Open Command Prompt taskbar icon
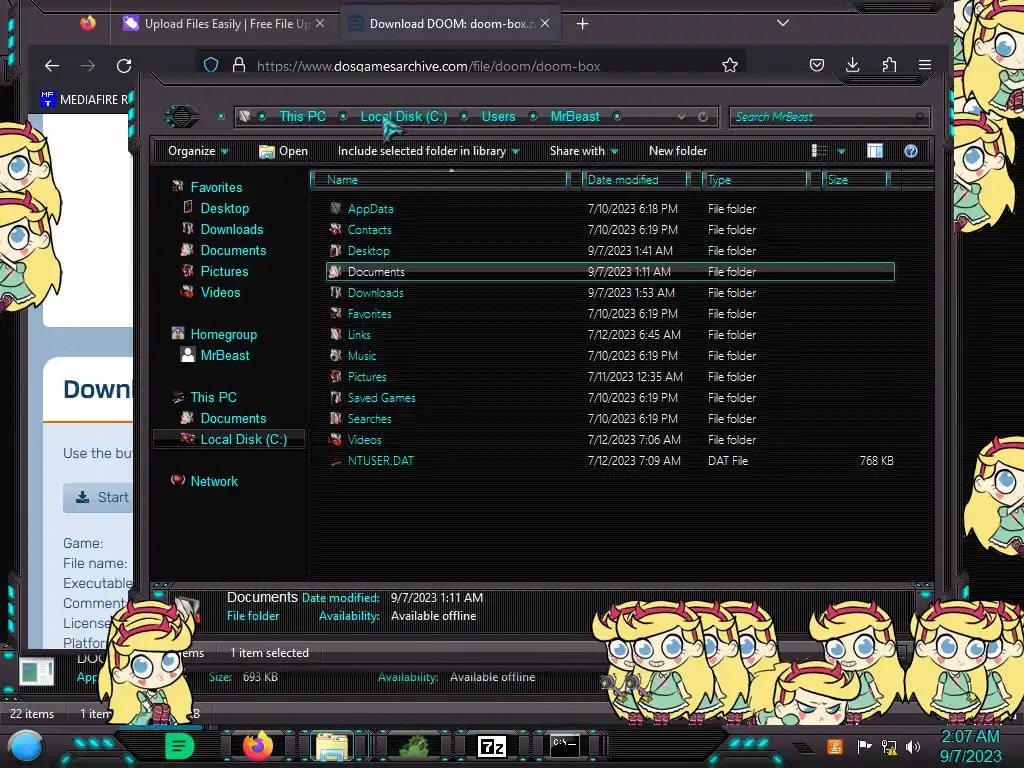This screenshot has width=1024, height=768. [564, 745]
